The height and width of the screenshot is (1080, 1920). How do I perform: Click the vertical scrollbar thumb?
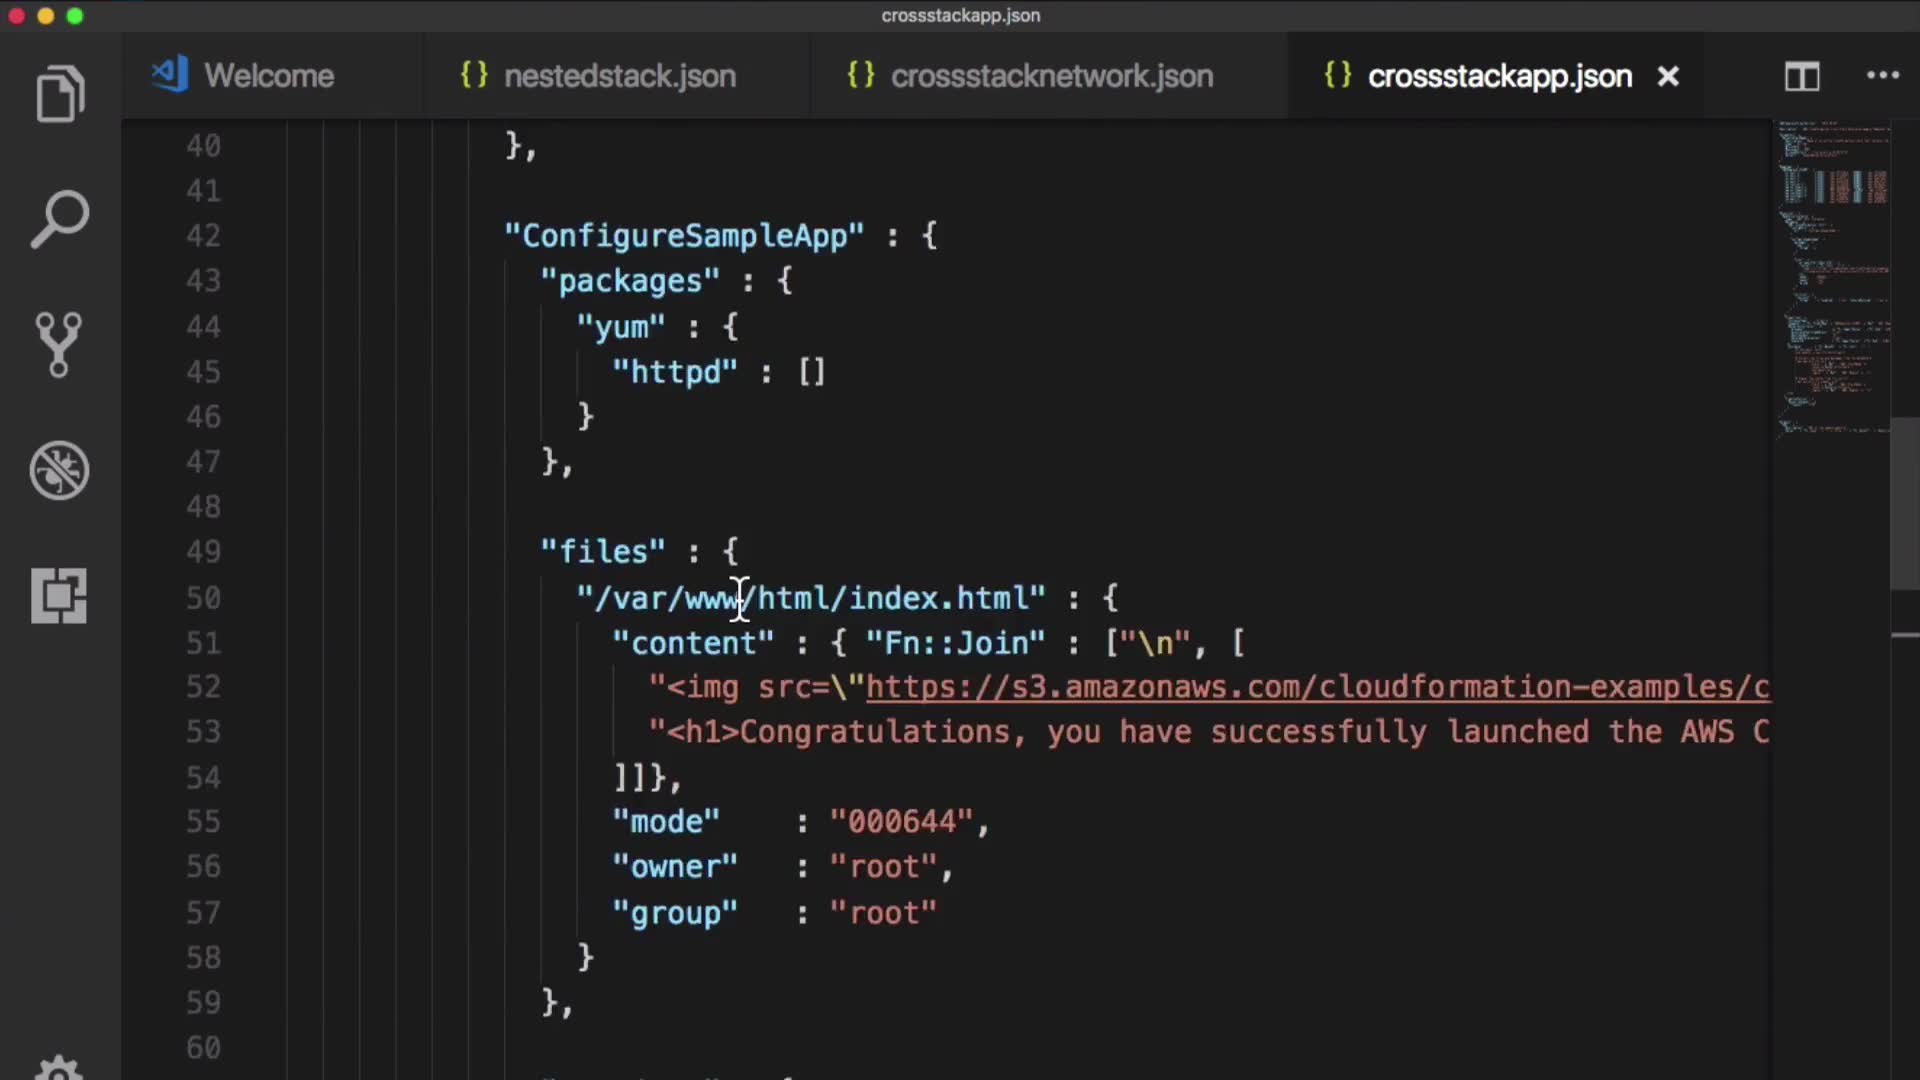pyautogui.click(x=1904, y=503)
